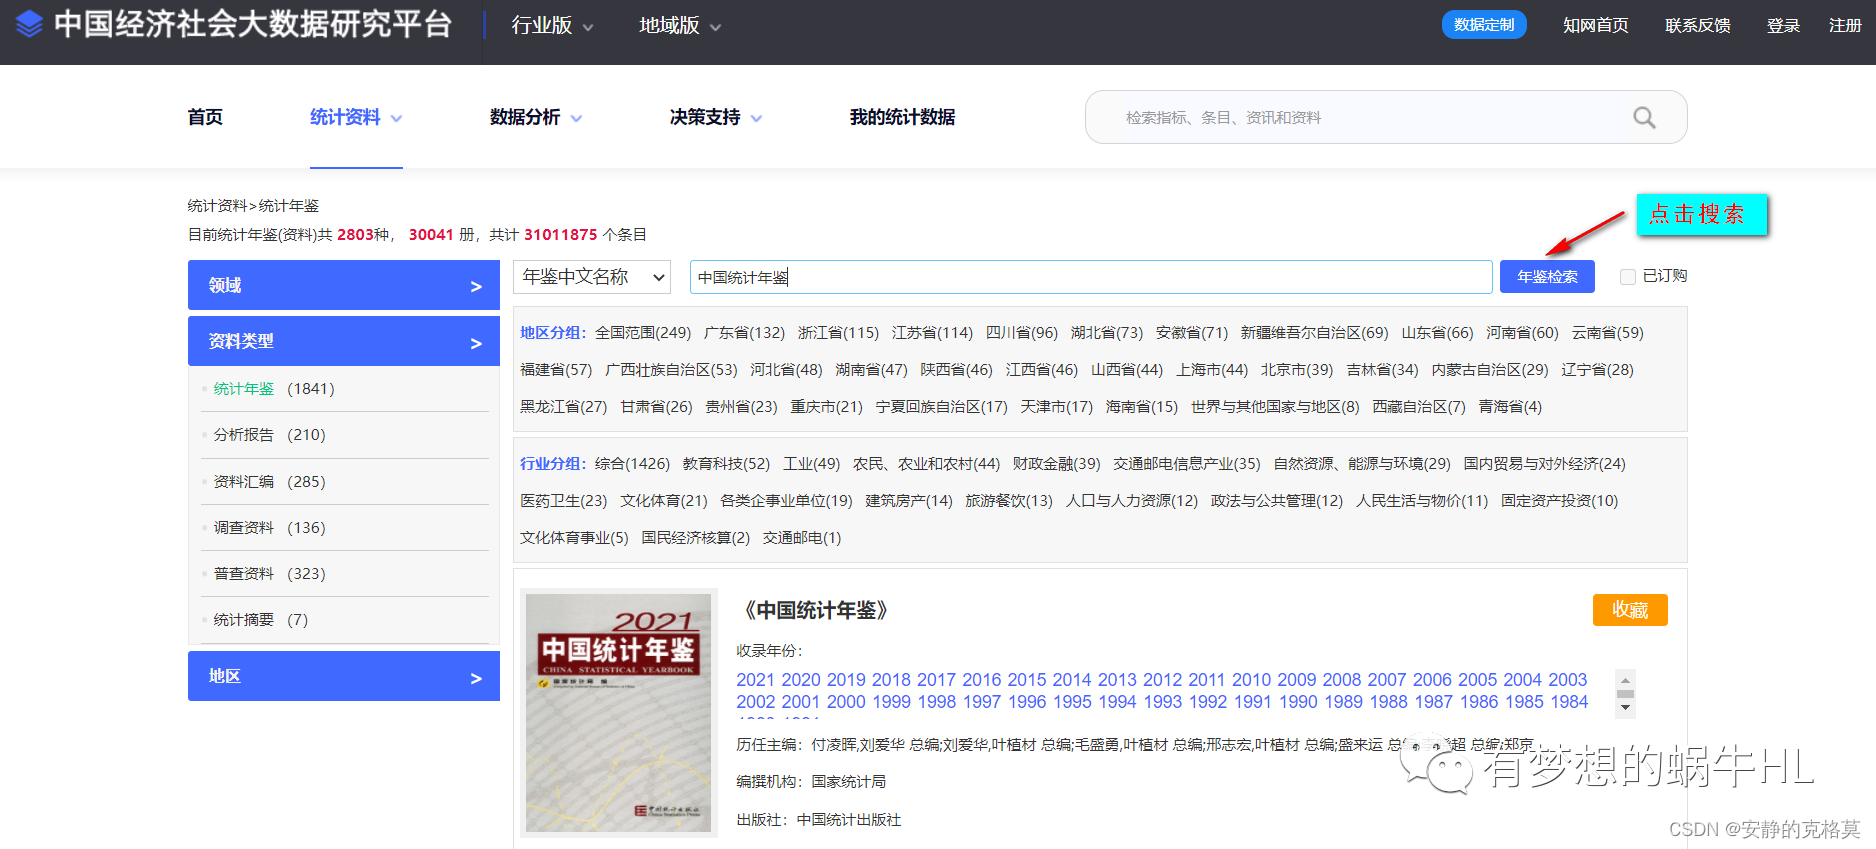The image size is (1876, 849).
Task: Filter by 广东省(132)
Action: click(744, 333)
